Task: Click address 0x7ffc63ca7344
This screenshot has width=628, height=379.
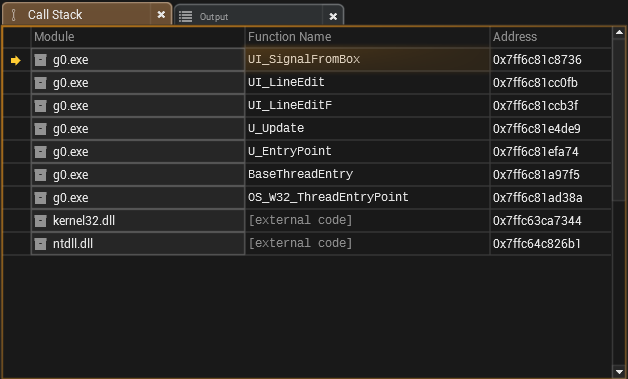Action: point(537,221)
